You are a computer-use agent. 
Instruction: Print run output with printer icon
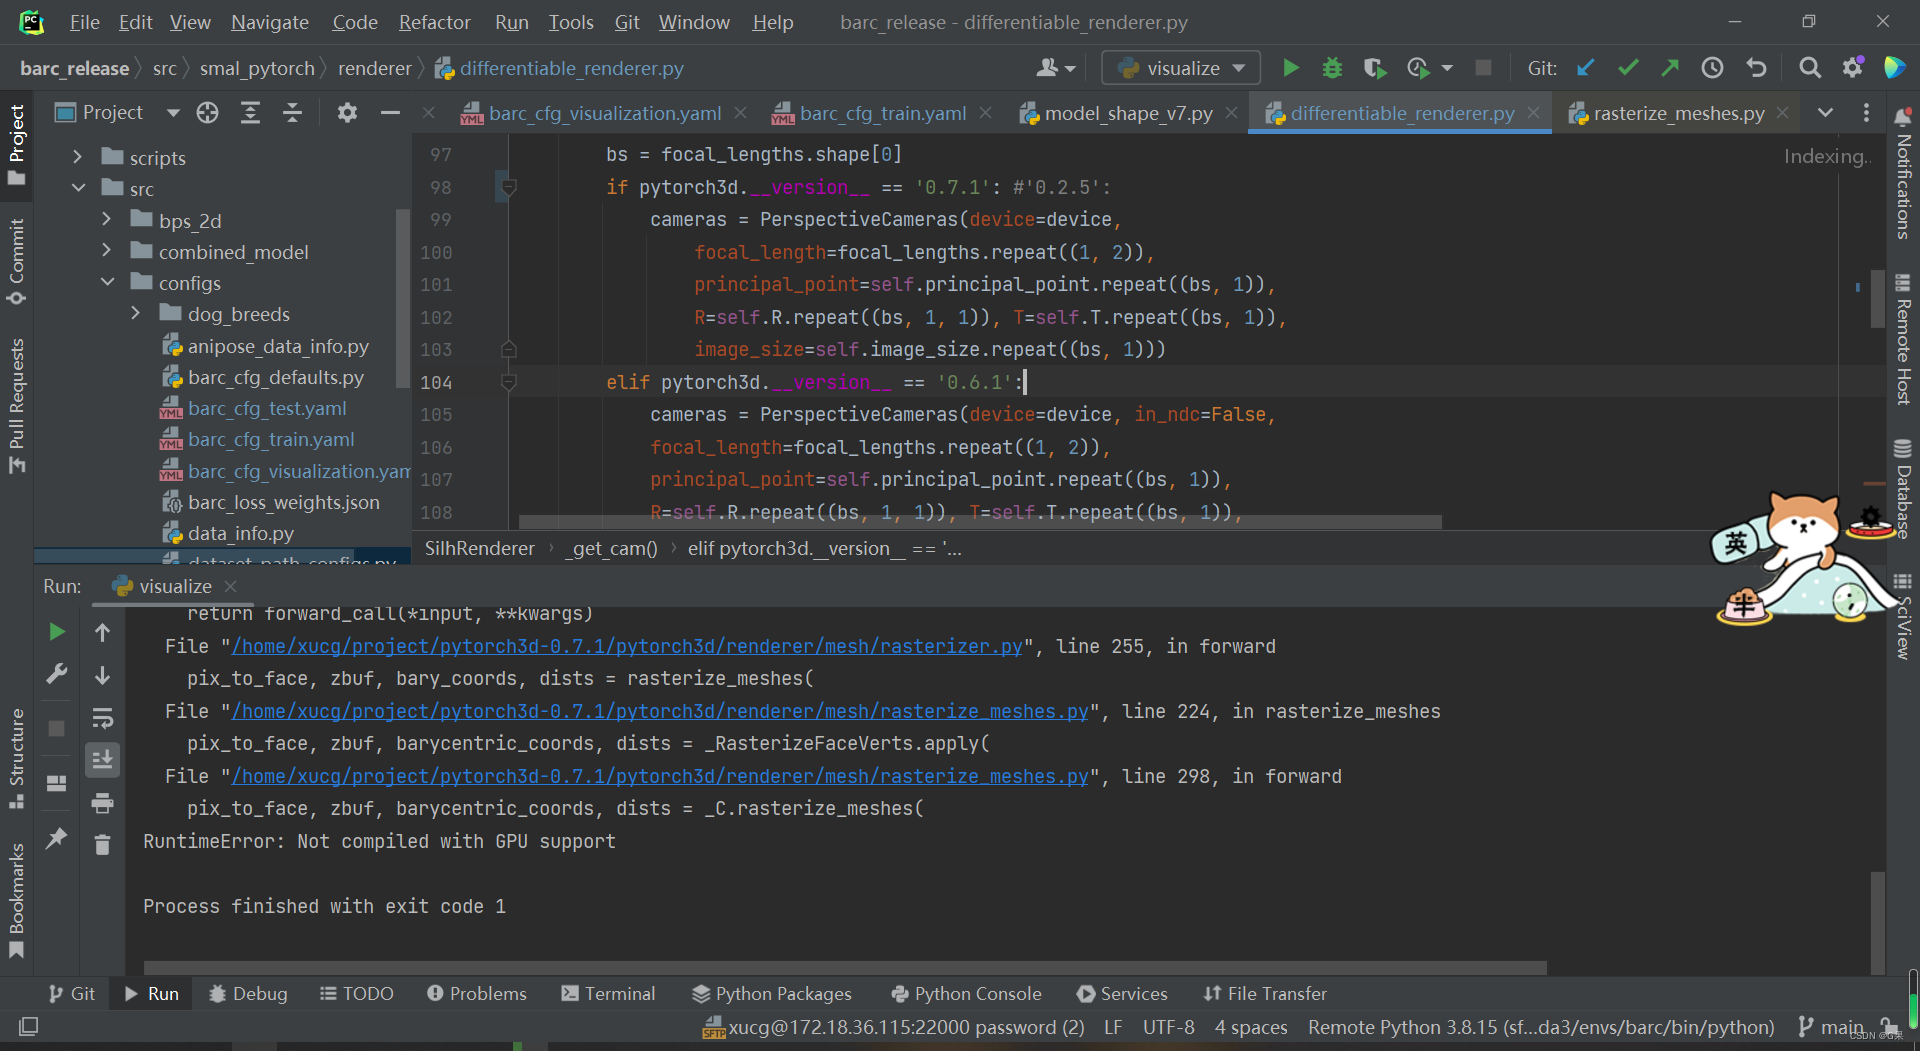click(x=102, y=803)
